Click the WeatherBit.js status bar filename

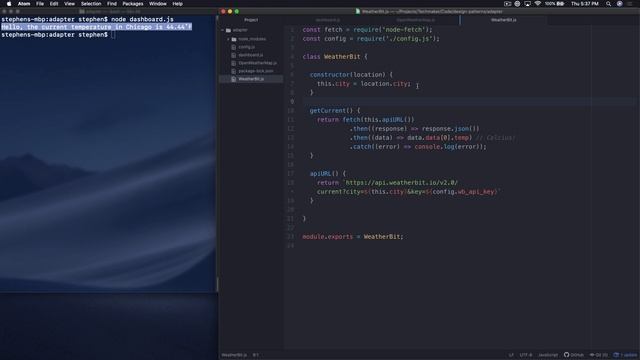234,355
